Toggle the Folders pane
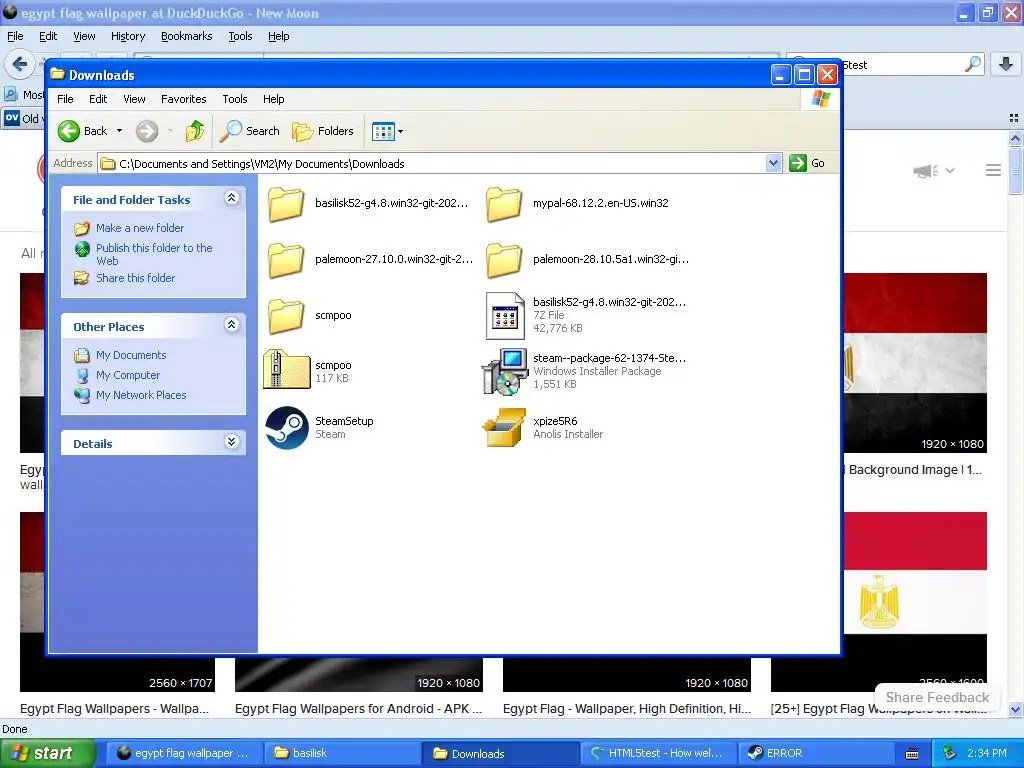Screen dimensions: 1024x768 pos(323,131)
